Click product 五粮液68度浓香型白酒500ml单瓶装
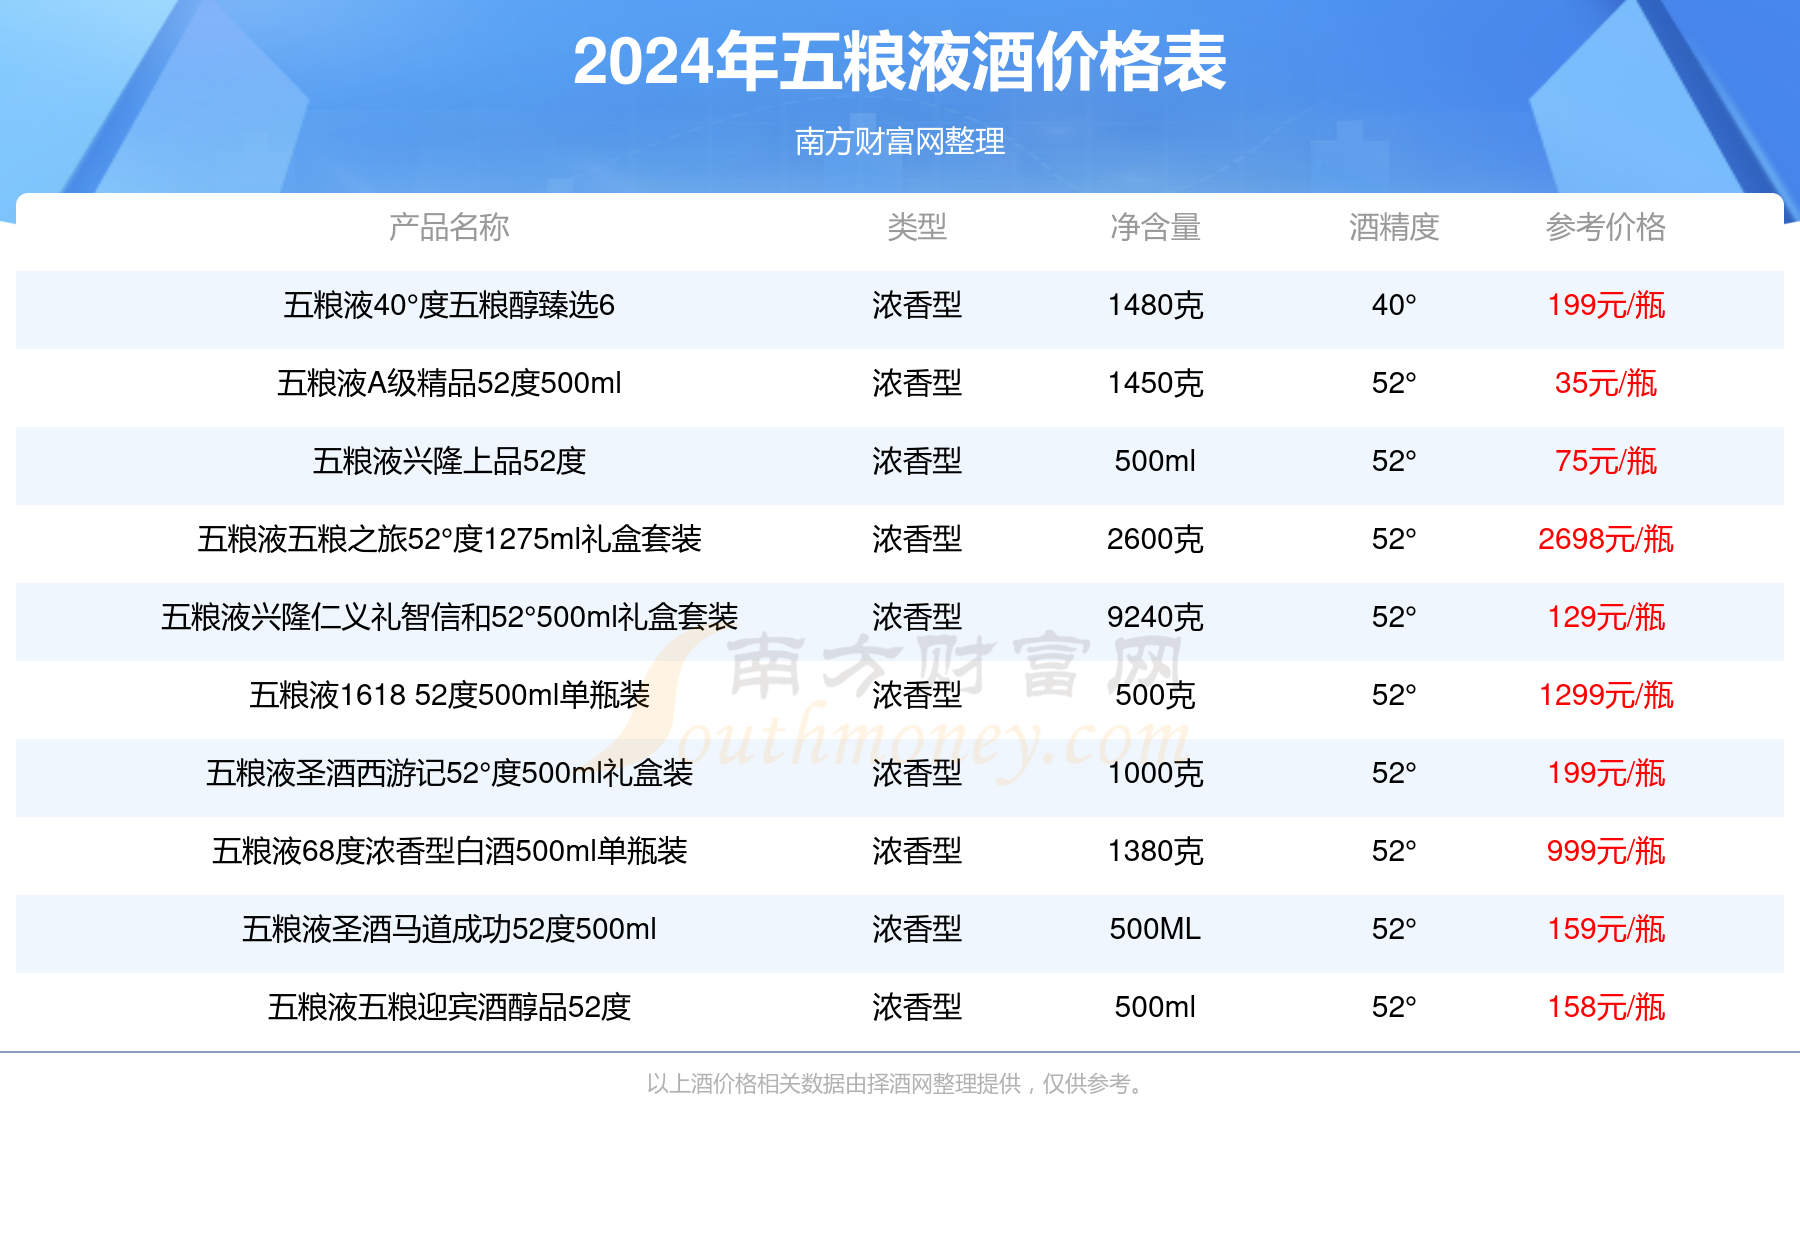 (x=449, y=851)
